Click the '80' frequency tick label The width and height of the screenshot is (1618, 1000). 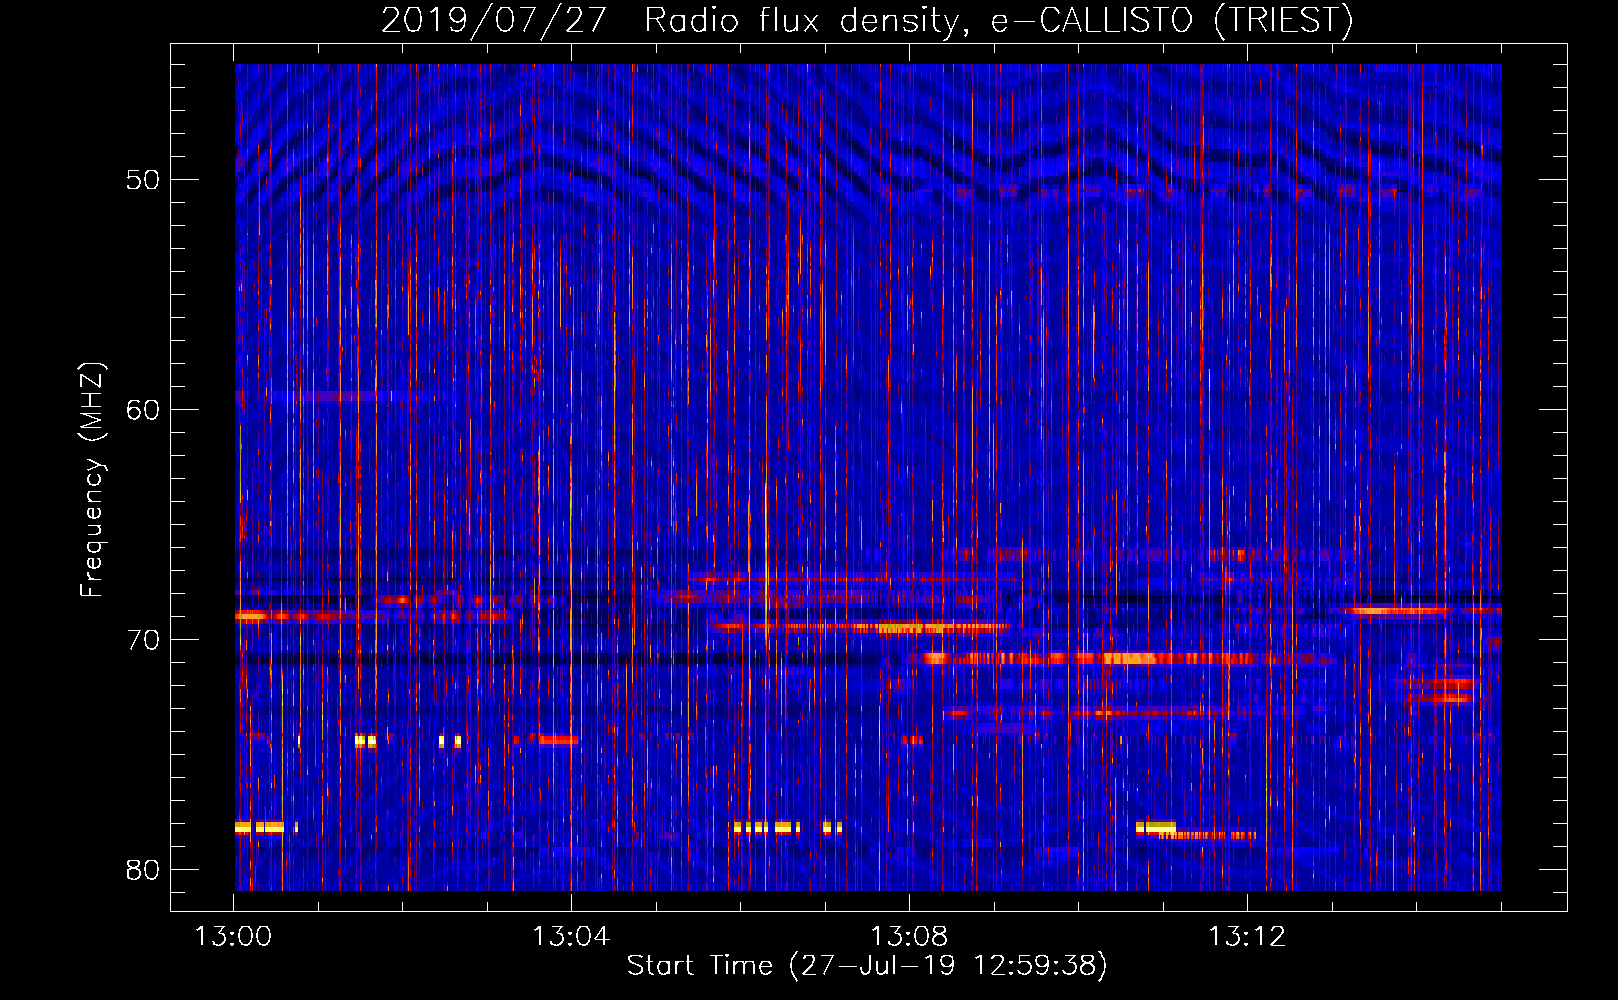pos(143,870)
